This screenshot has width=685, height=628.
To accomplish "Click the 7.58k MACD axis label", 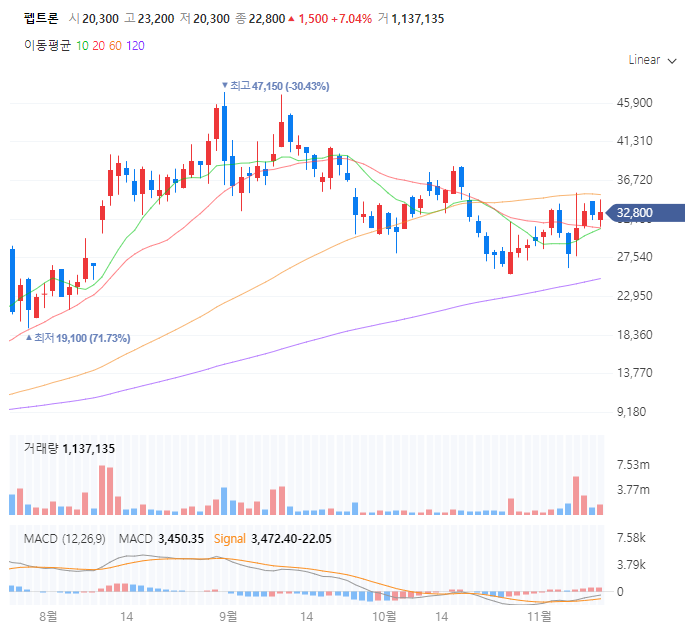I will click(x=631, y=538).
